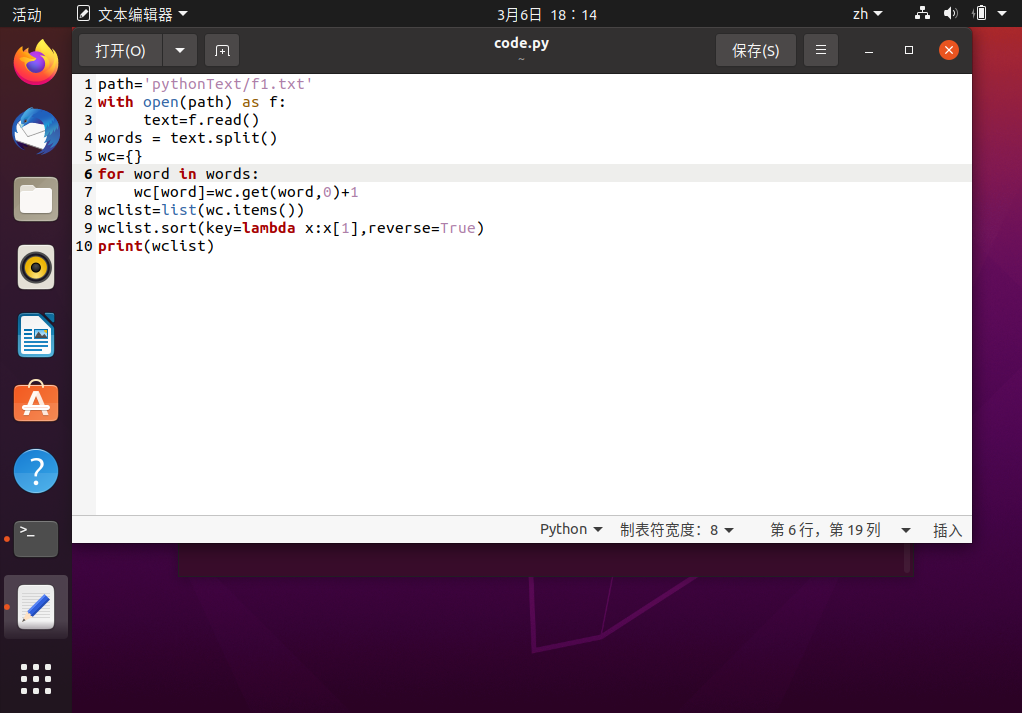Open the Python language selector
Image resolution: width=1022 pixels, height=713 pixels.
tap(571, 529)
